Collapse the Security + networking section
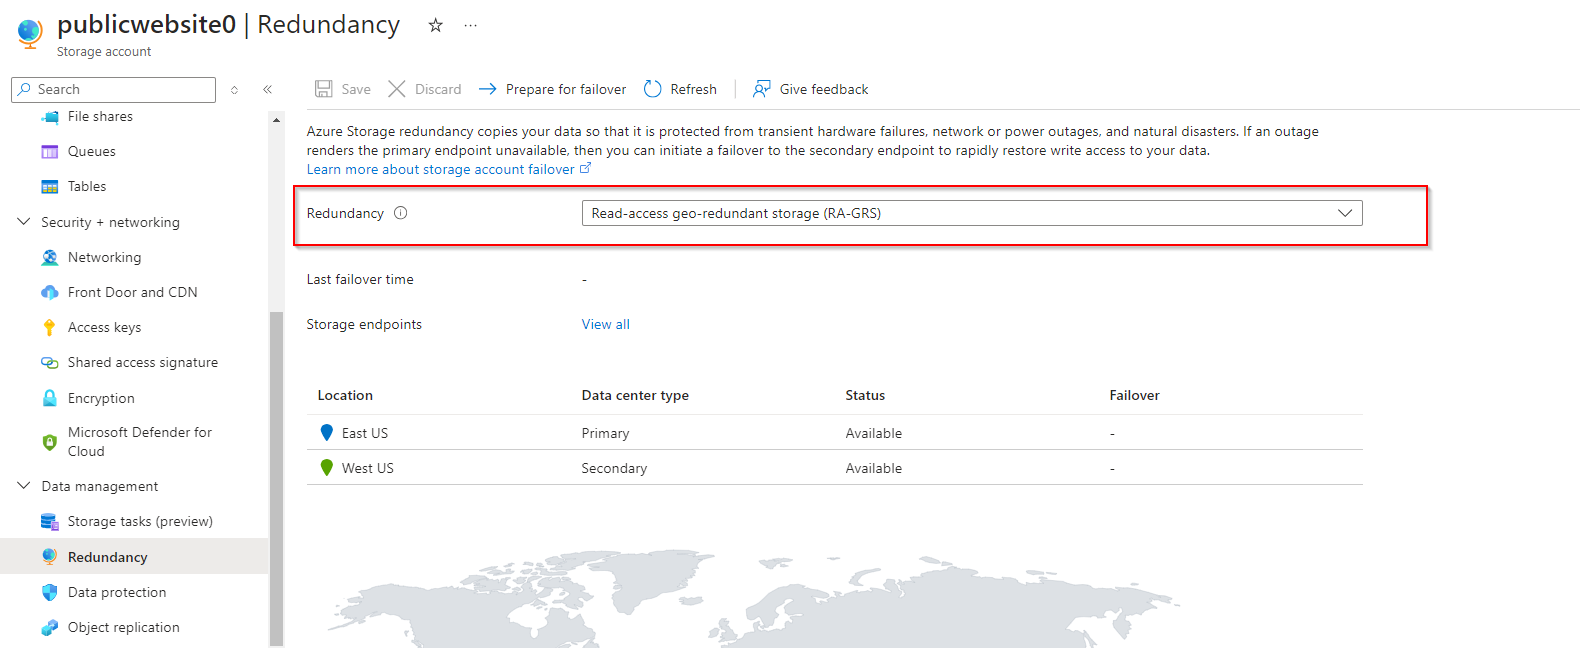Viewport: 1580px width, 648px height. pos(24,222)
